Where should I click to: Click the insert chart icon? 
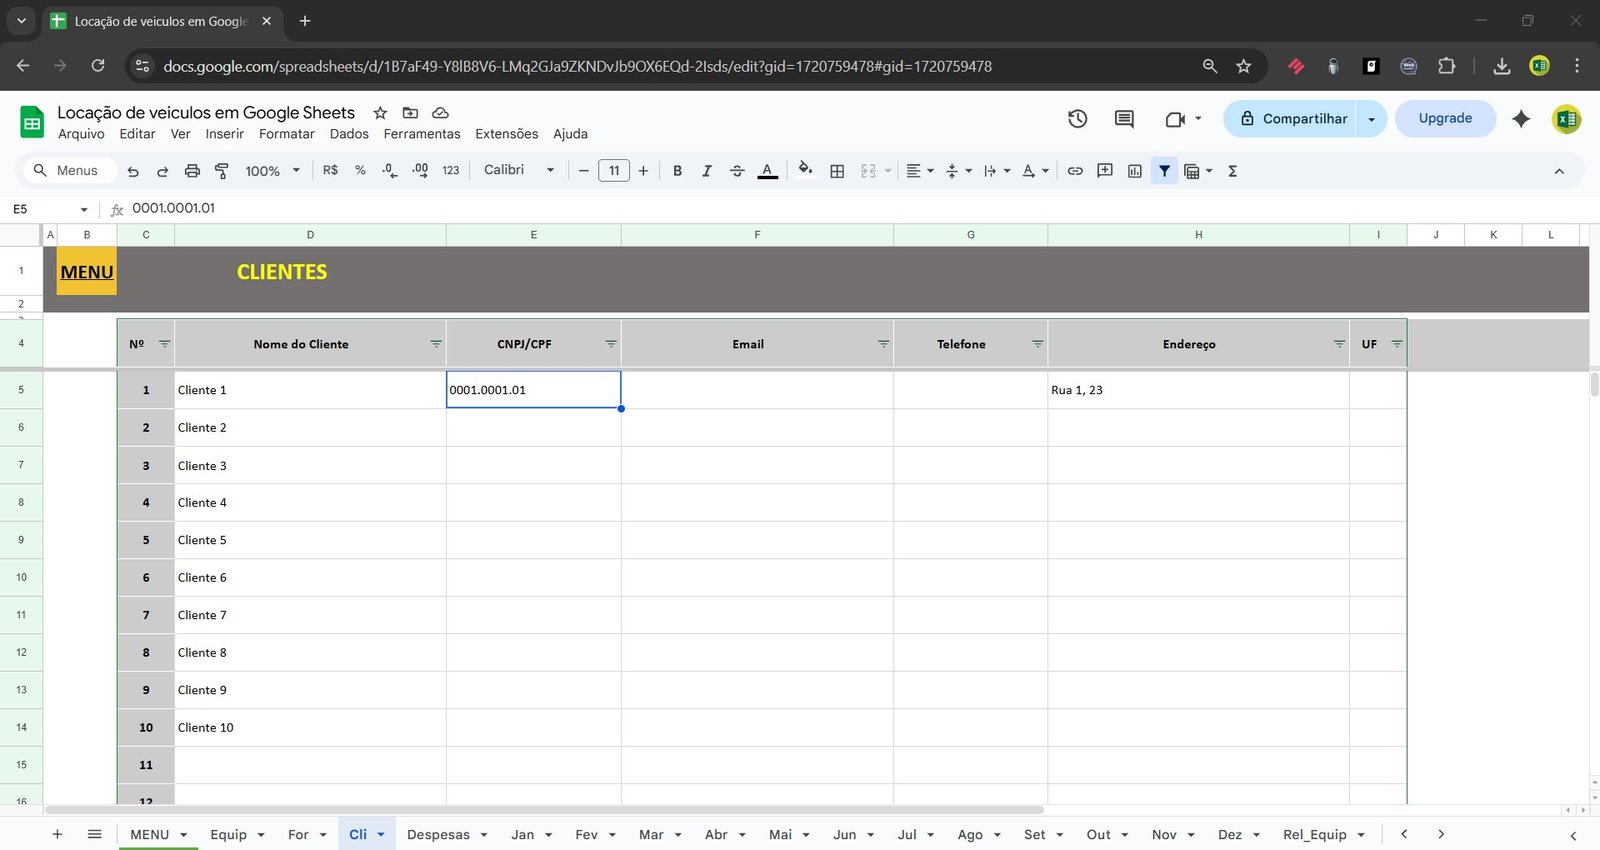coord(1134,171)
